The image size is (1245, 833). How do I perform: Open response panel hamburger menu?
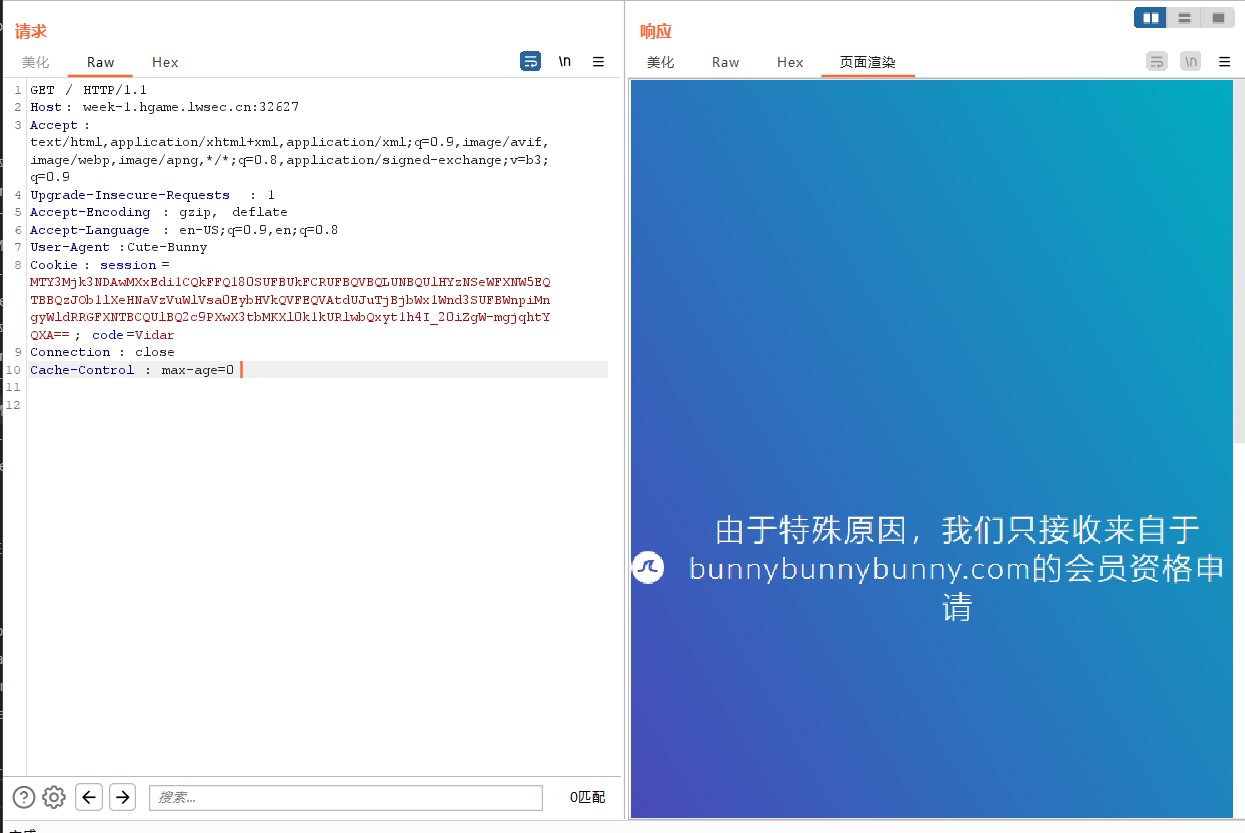click(1224, 61)
